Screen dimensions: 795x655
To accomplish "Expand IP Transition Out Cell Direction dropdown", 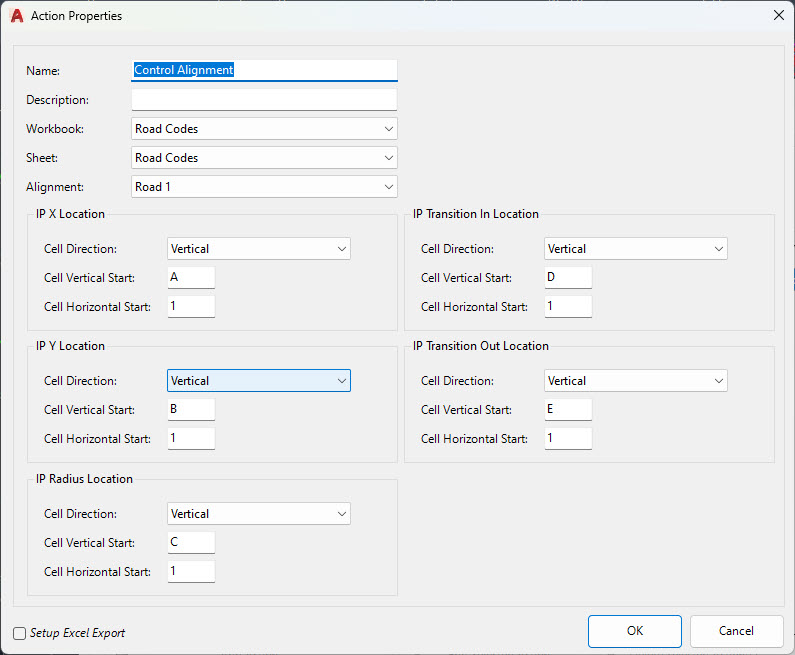I will coord(636,381).
